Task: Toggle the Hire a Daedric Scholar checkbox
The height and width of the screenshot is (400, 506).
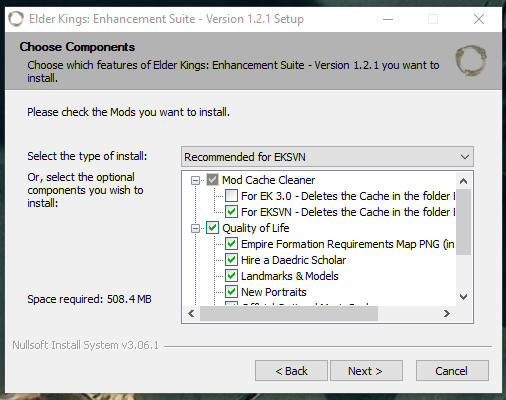Action: pos(231,260)
